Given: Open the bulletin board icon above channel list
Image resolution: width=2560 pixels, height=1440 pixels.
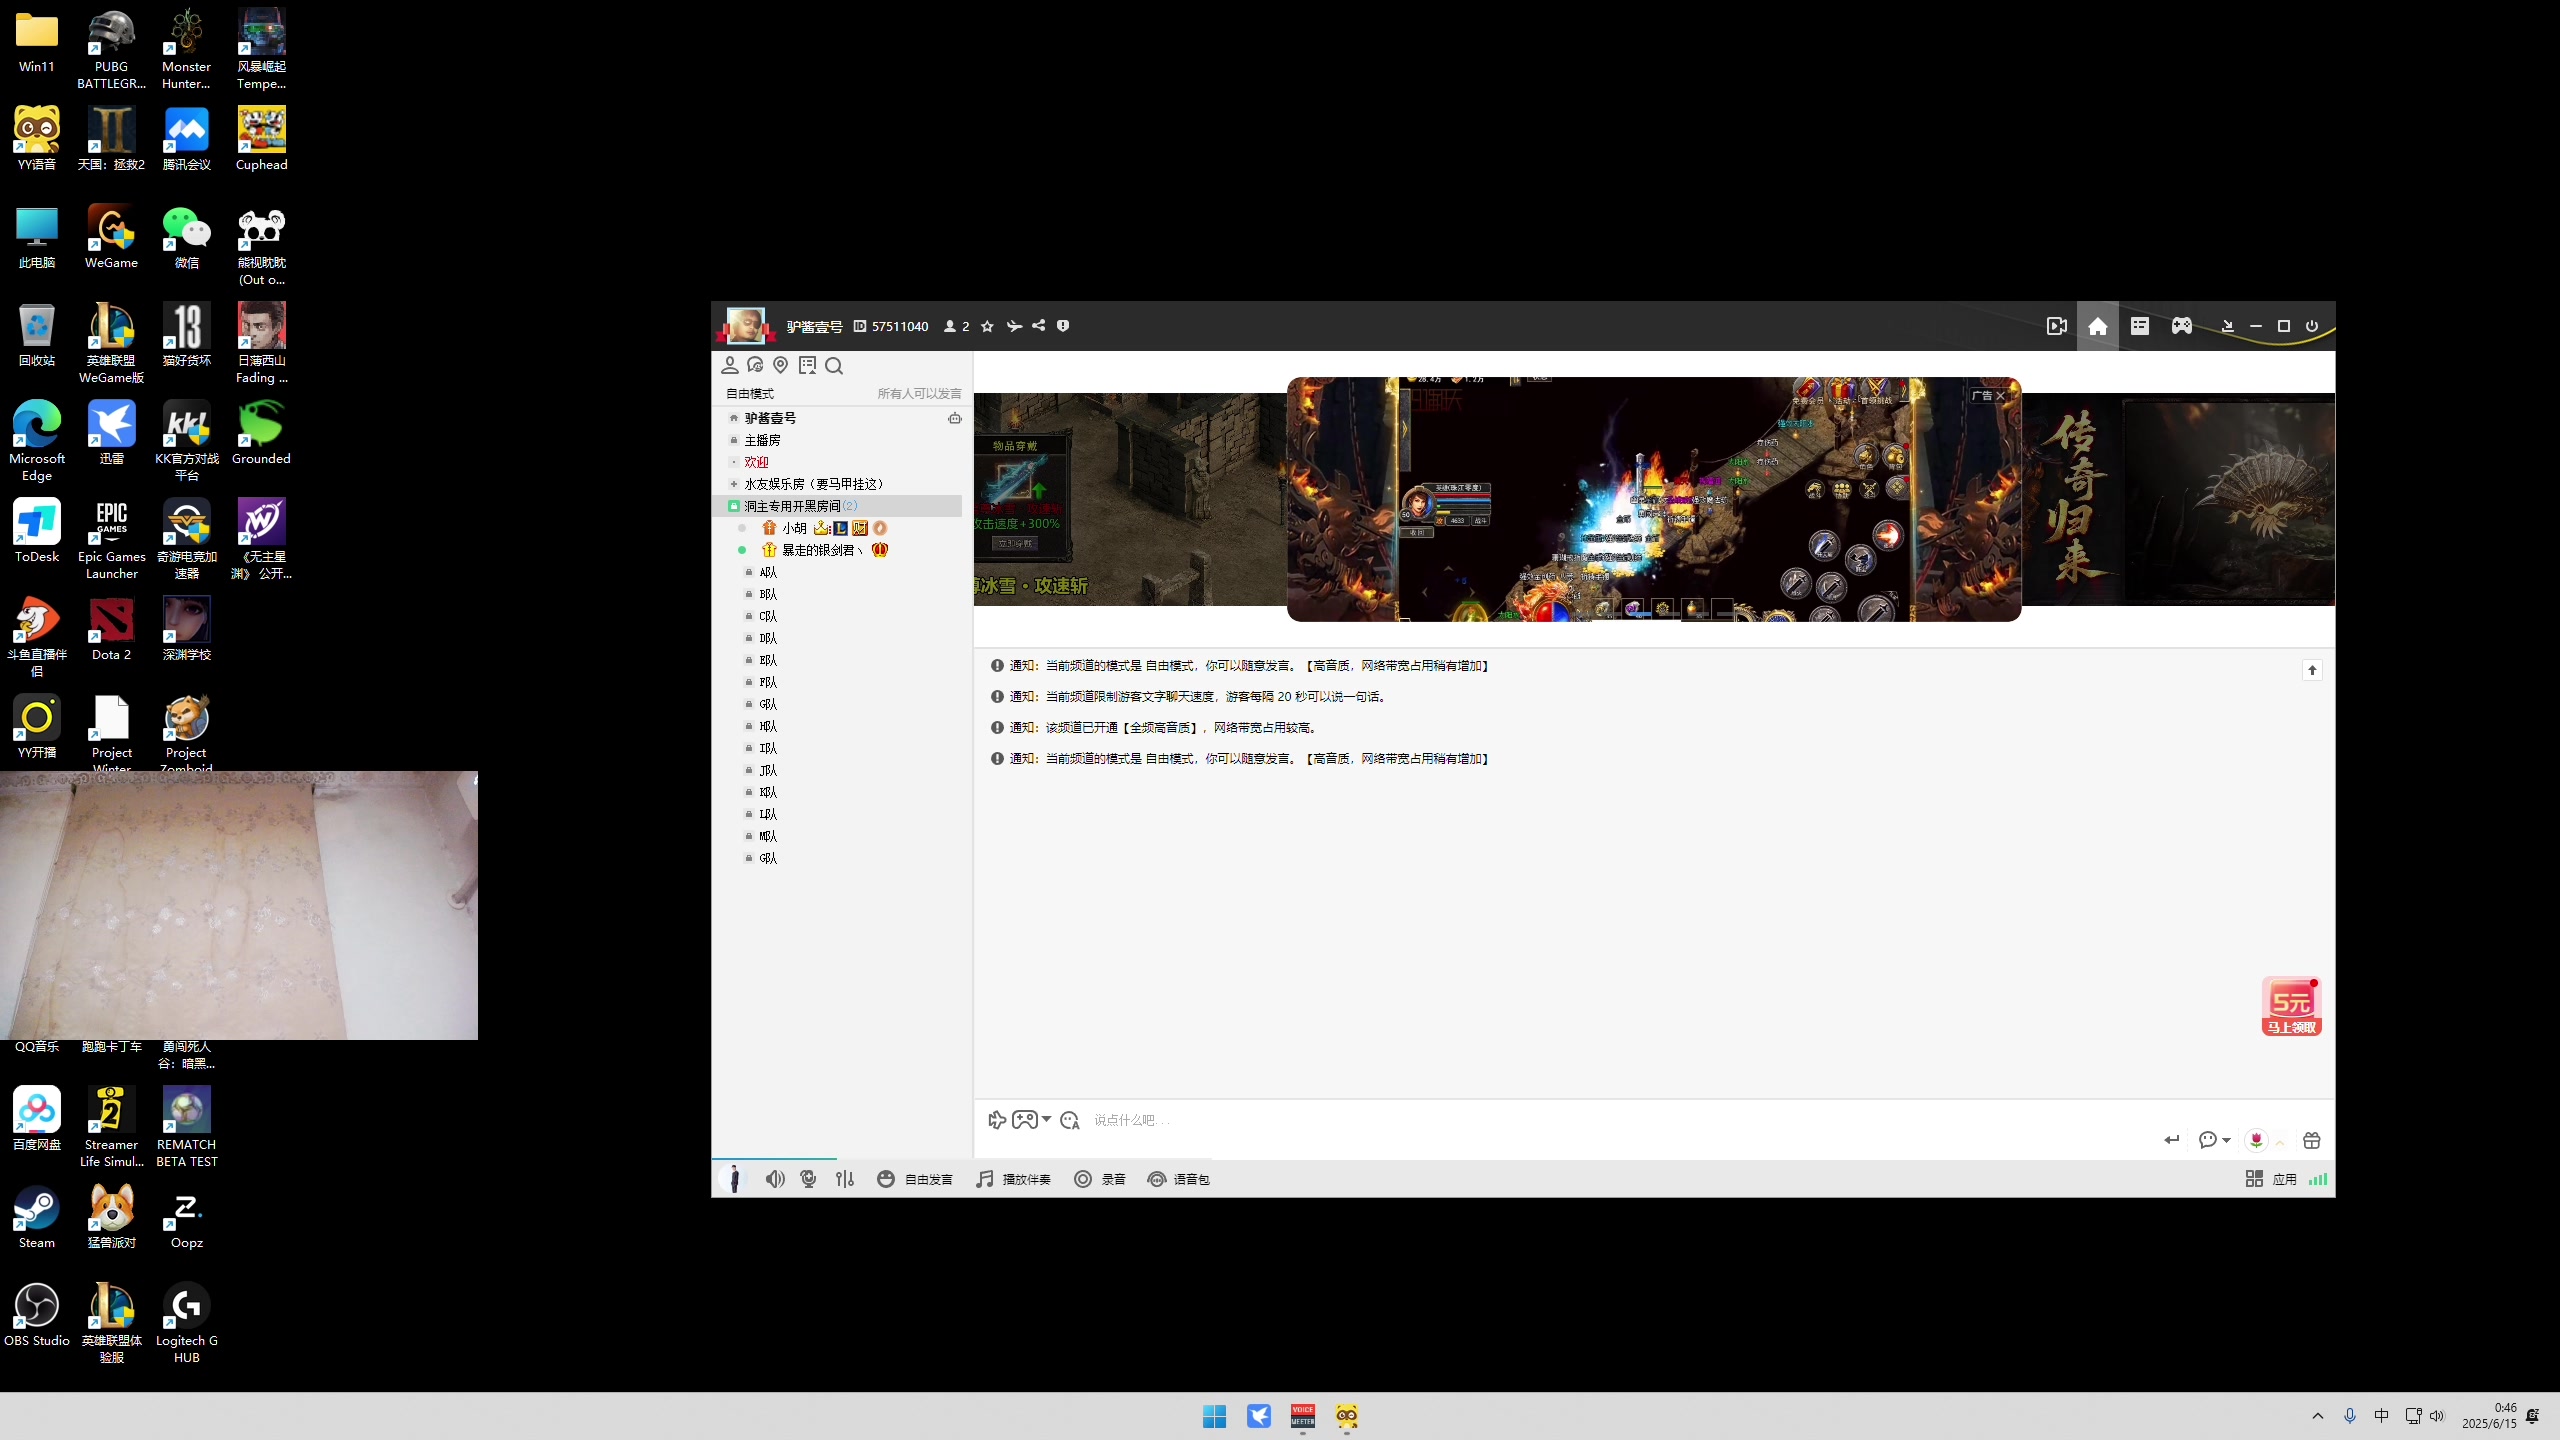Looking at the screenshot, I should click(807, 366).
